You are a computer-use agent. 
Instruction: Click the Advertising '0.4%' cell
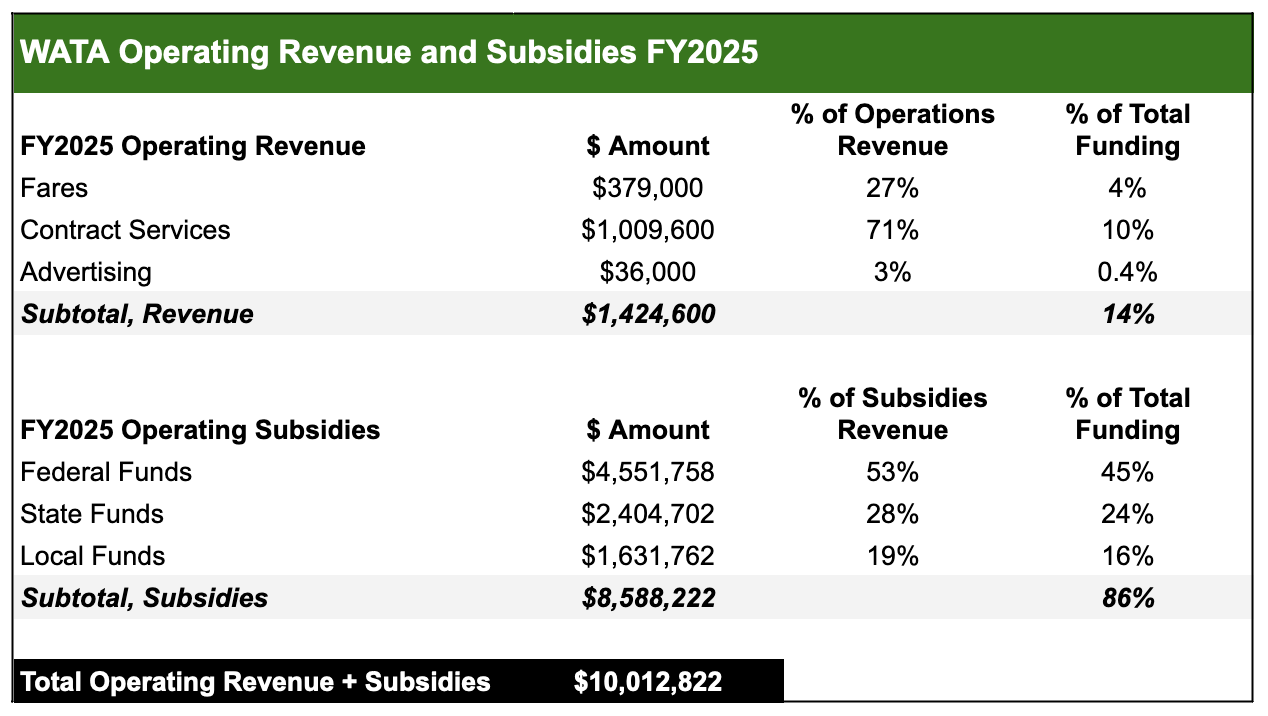coord(1127,272)
